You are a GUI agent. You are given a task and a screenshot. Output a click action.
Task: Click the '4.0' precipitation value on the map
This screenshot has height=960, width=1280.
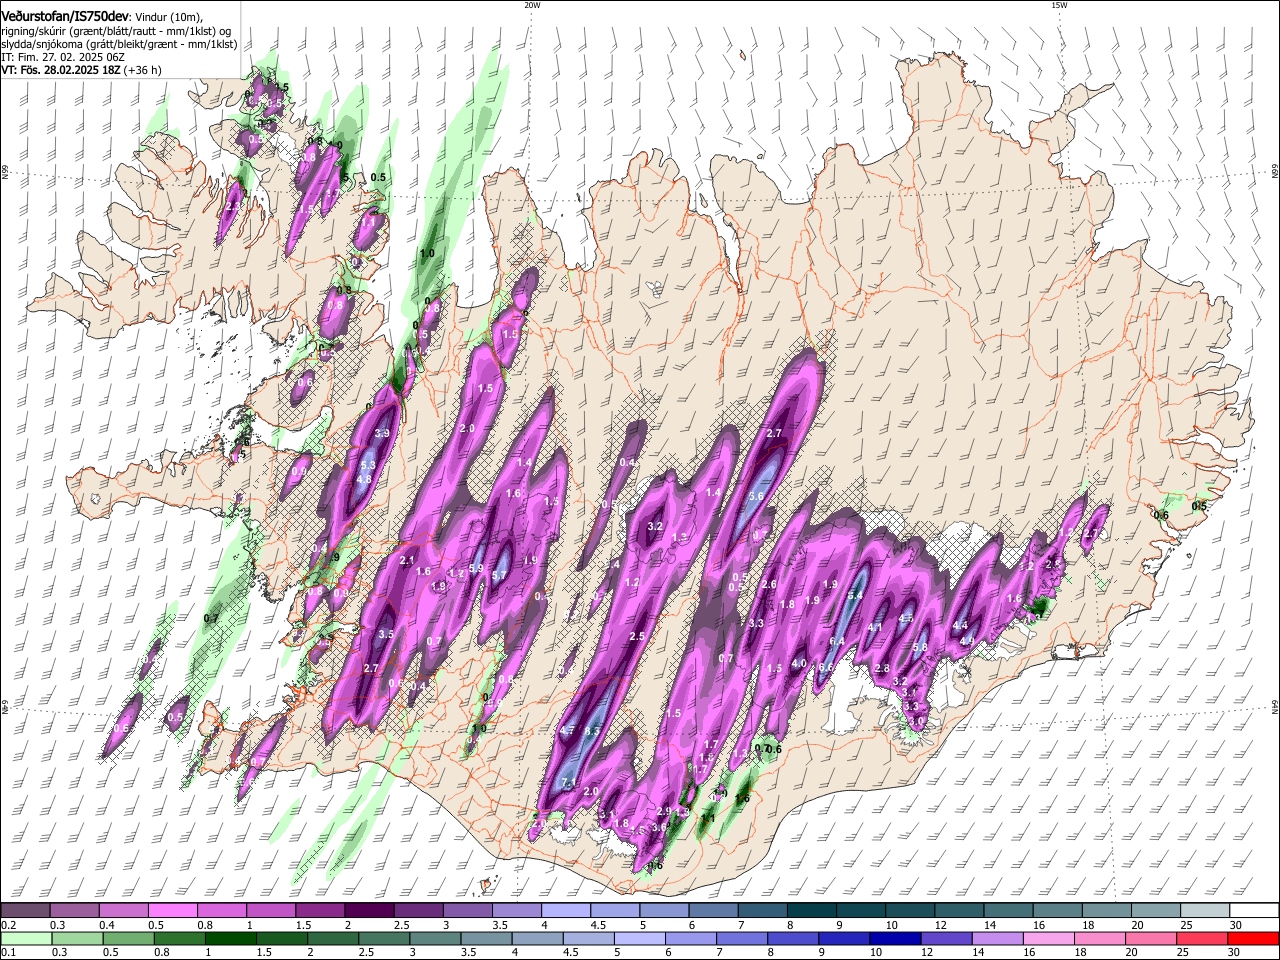tap(799, 663)
